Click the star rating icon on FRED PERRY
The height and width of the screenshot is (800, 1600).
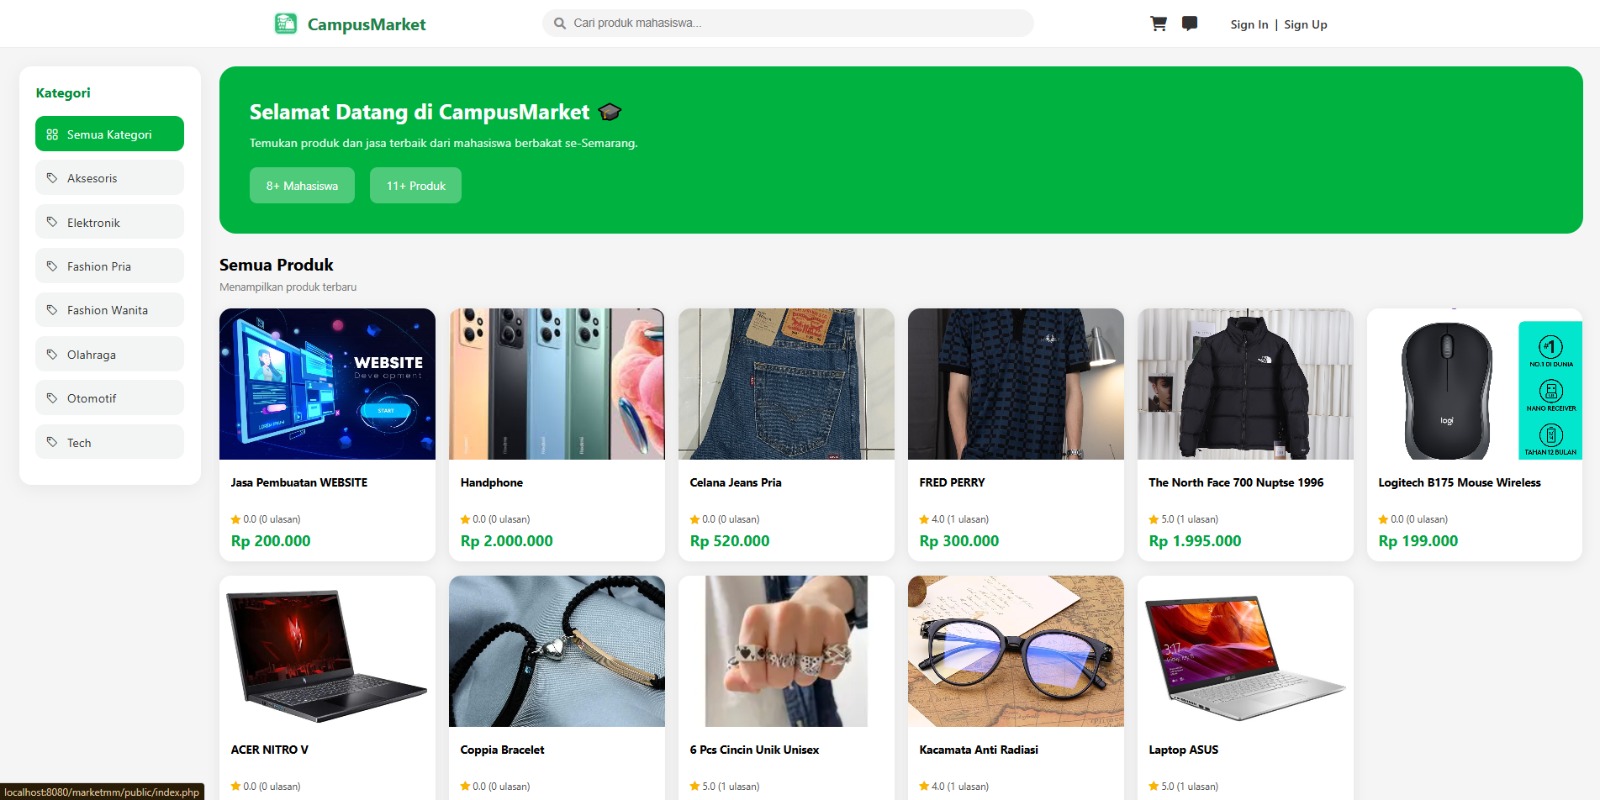(x=924, y=519)
